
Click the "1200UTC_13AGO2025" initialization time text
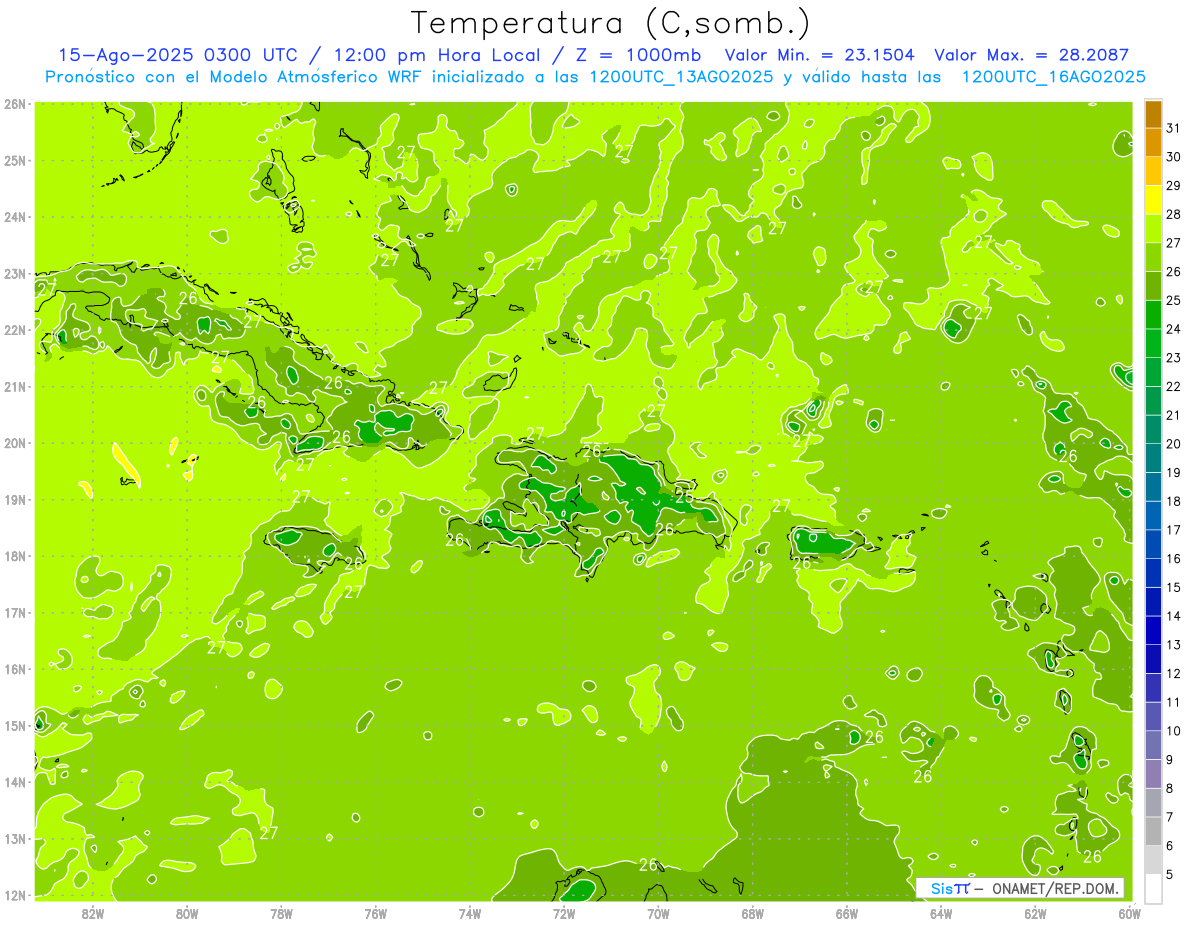tap(680, 76)
